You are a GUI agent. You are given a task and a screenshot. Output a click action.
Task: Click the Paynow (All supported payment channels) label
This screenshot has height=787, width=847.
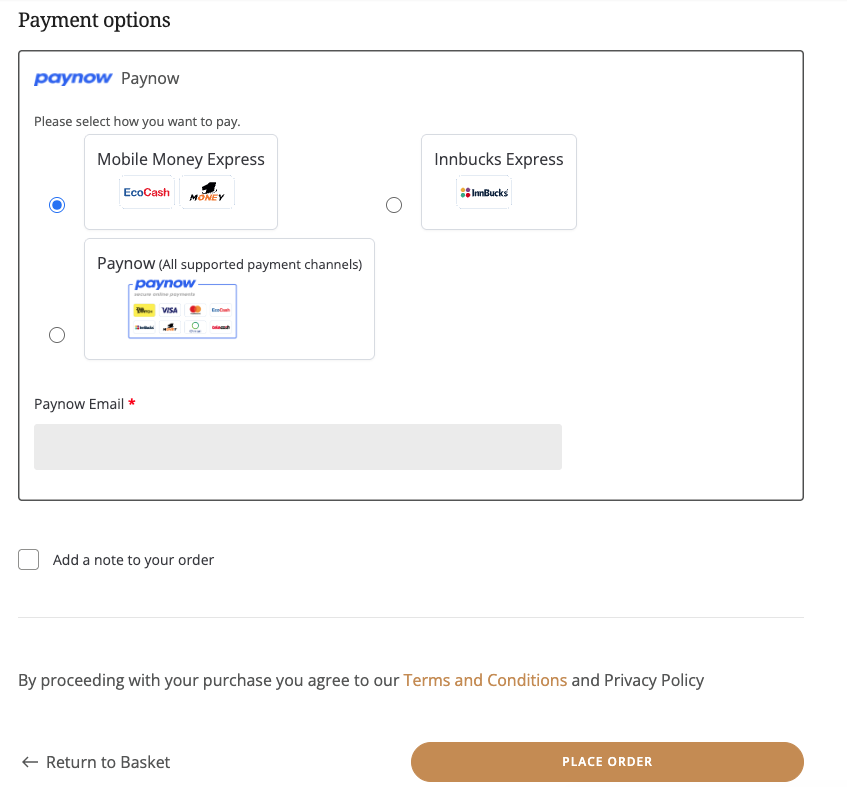click(x=229, y=264)
